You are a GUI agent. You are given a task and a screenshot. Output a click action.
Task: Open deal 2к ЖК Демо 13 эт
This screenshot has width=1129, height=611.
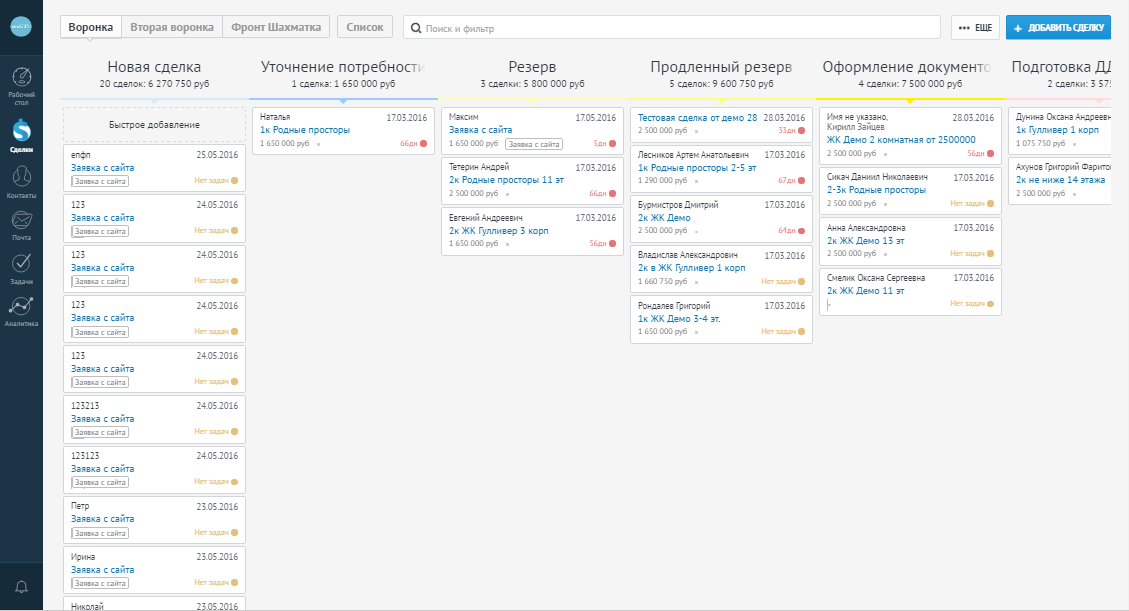pos(865,240)
